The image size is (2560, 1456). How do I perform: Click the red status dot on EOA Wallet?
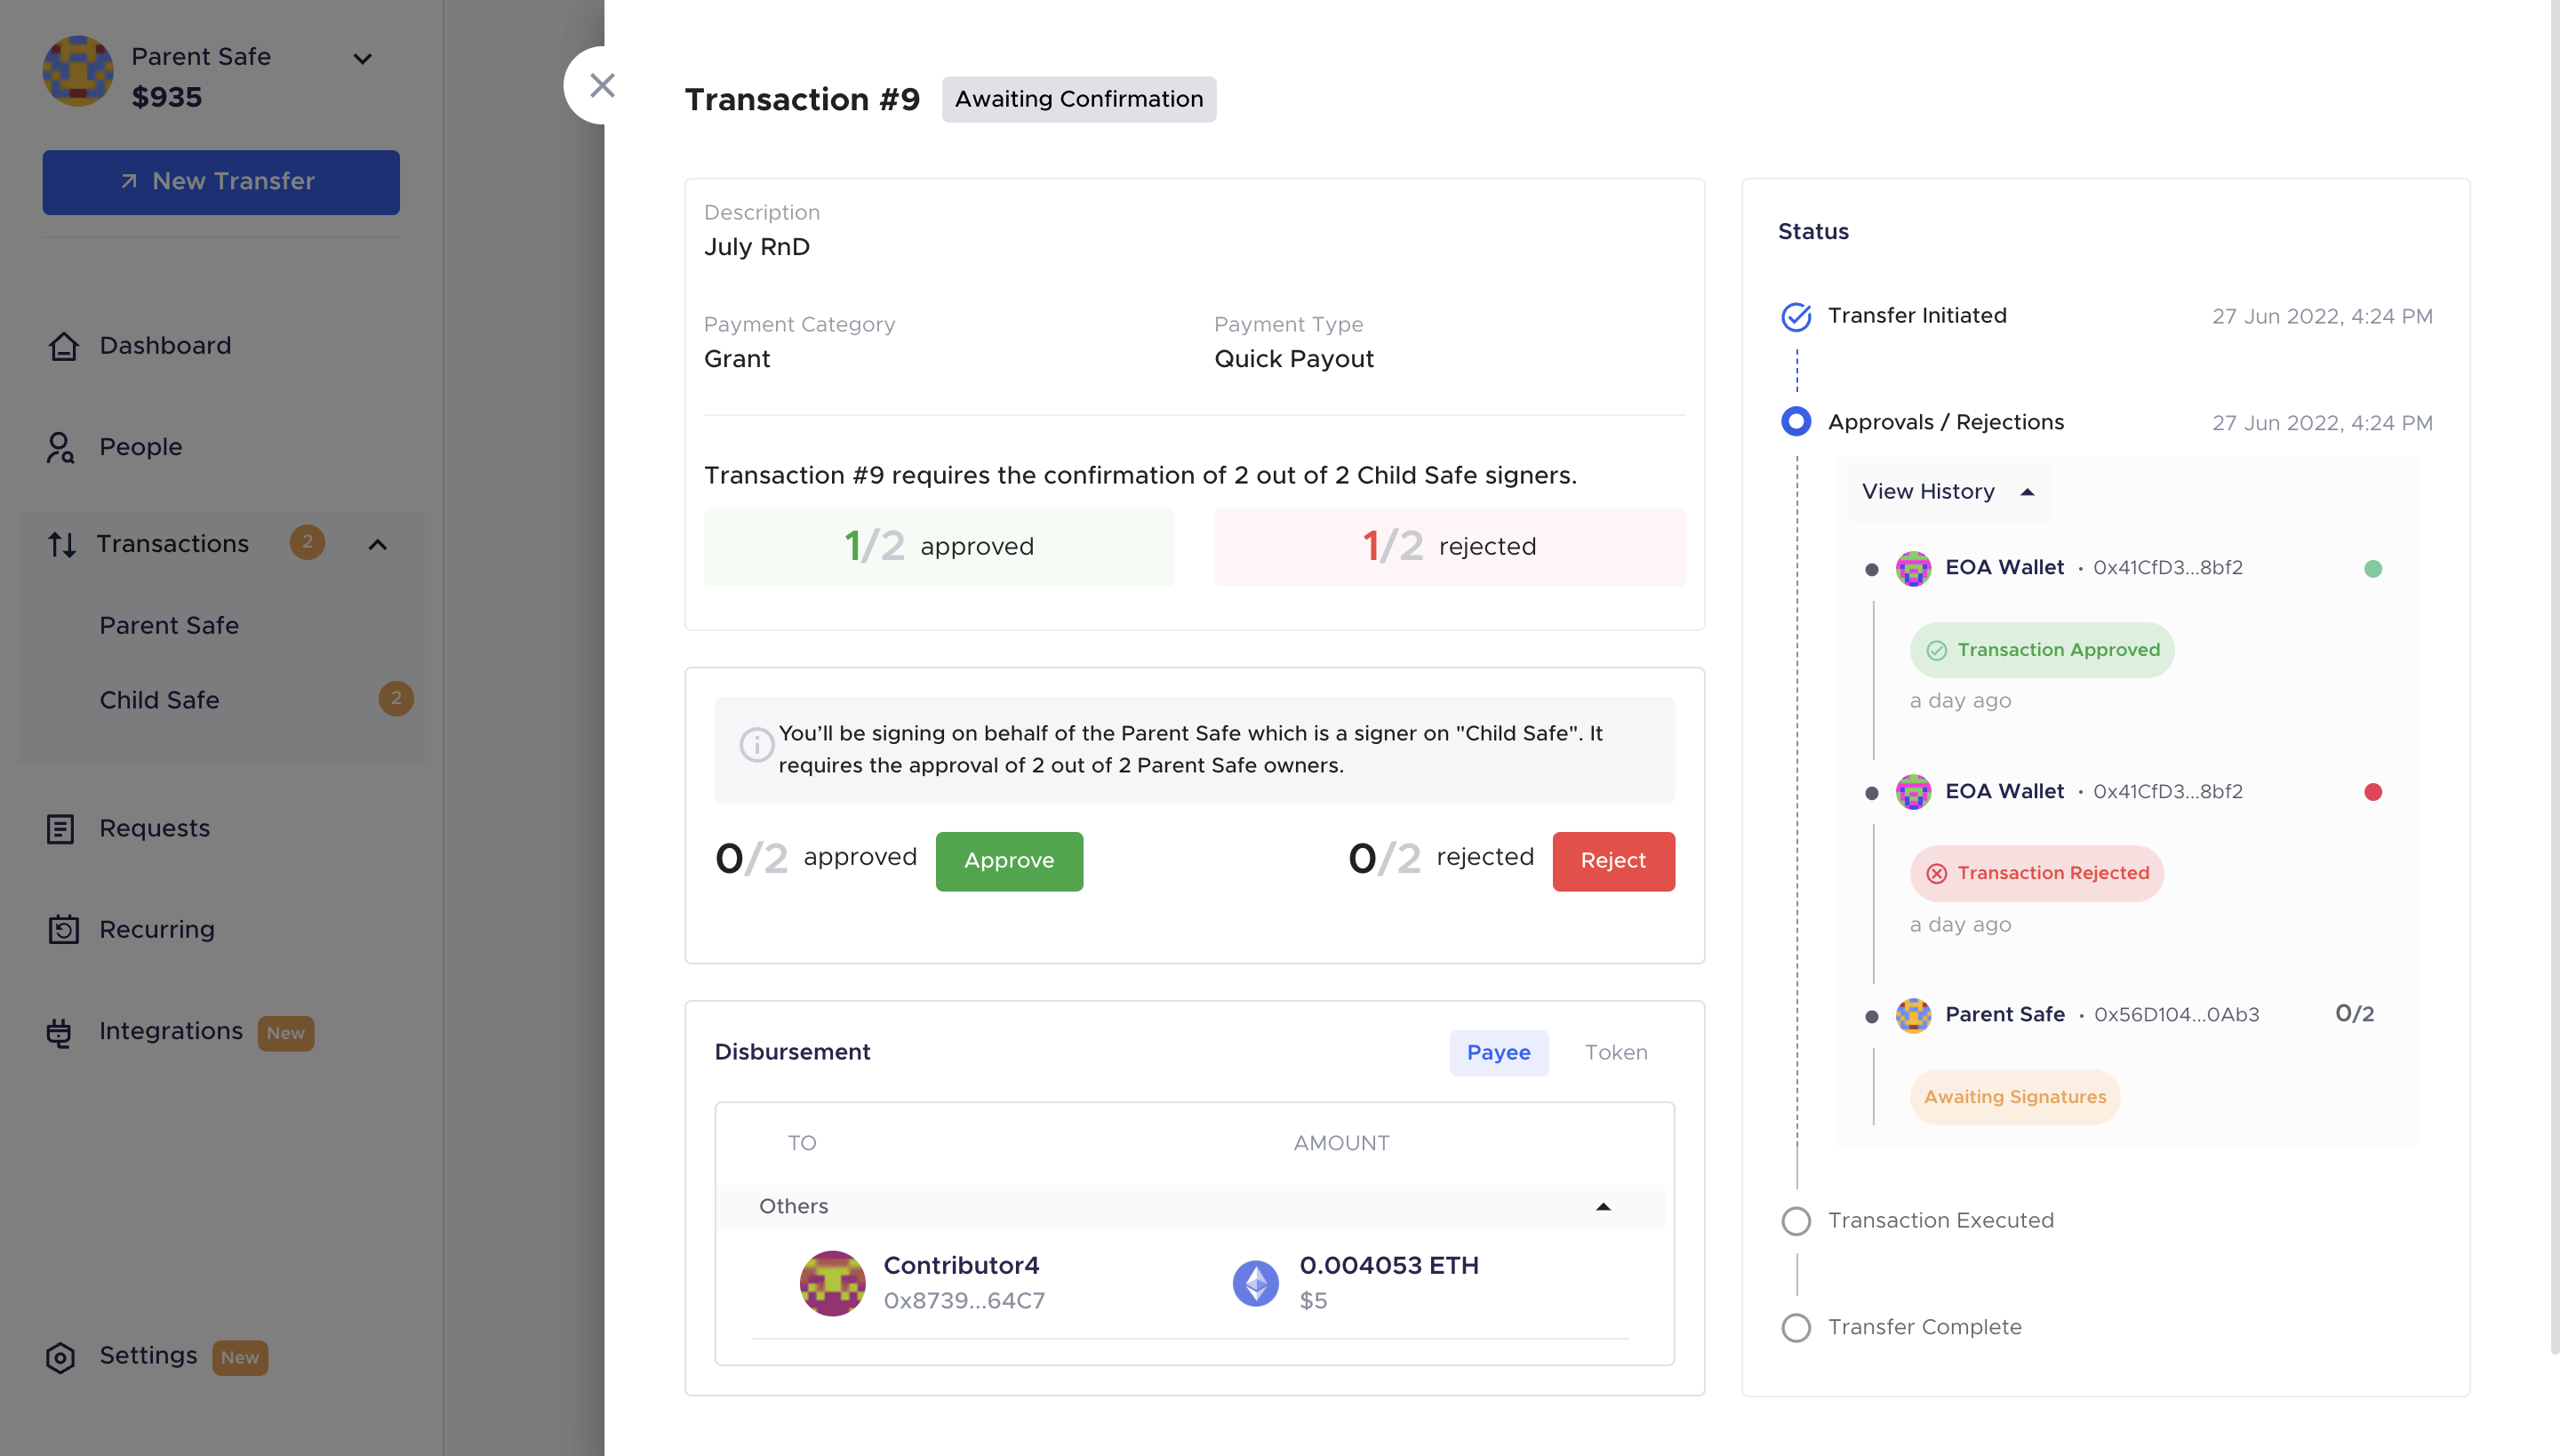tap(2373, 792)
